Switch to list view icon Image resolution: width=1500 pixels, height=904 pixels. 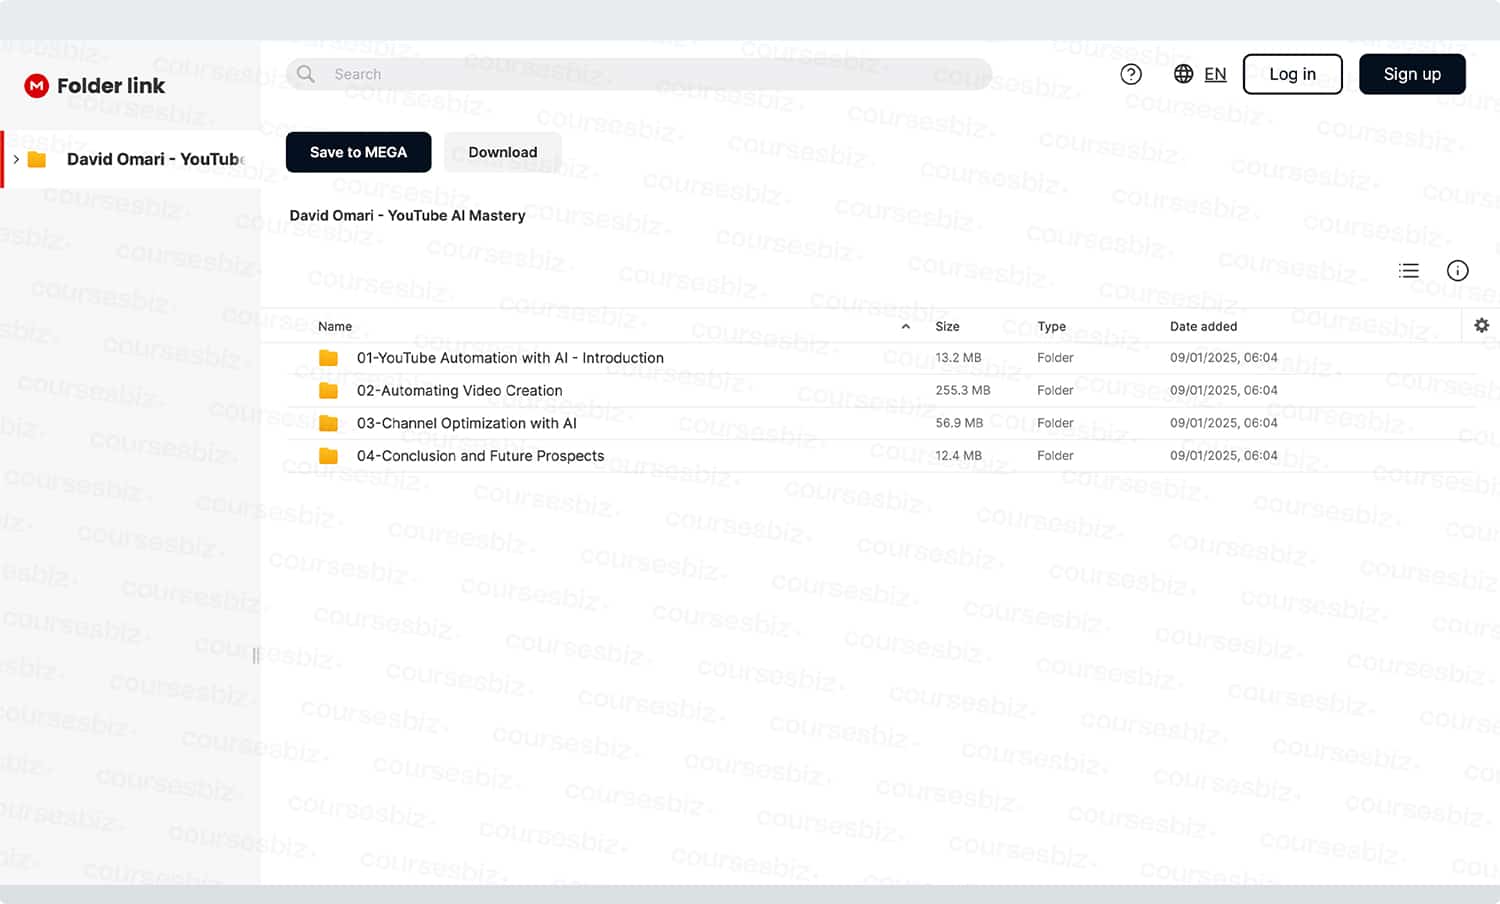[1409, 270]
